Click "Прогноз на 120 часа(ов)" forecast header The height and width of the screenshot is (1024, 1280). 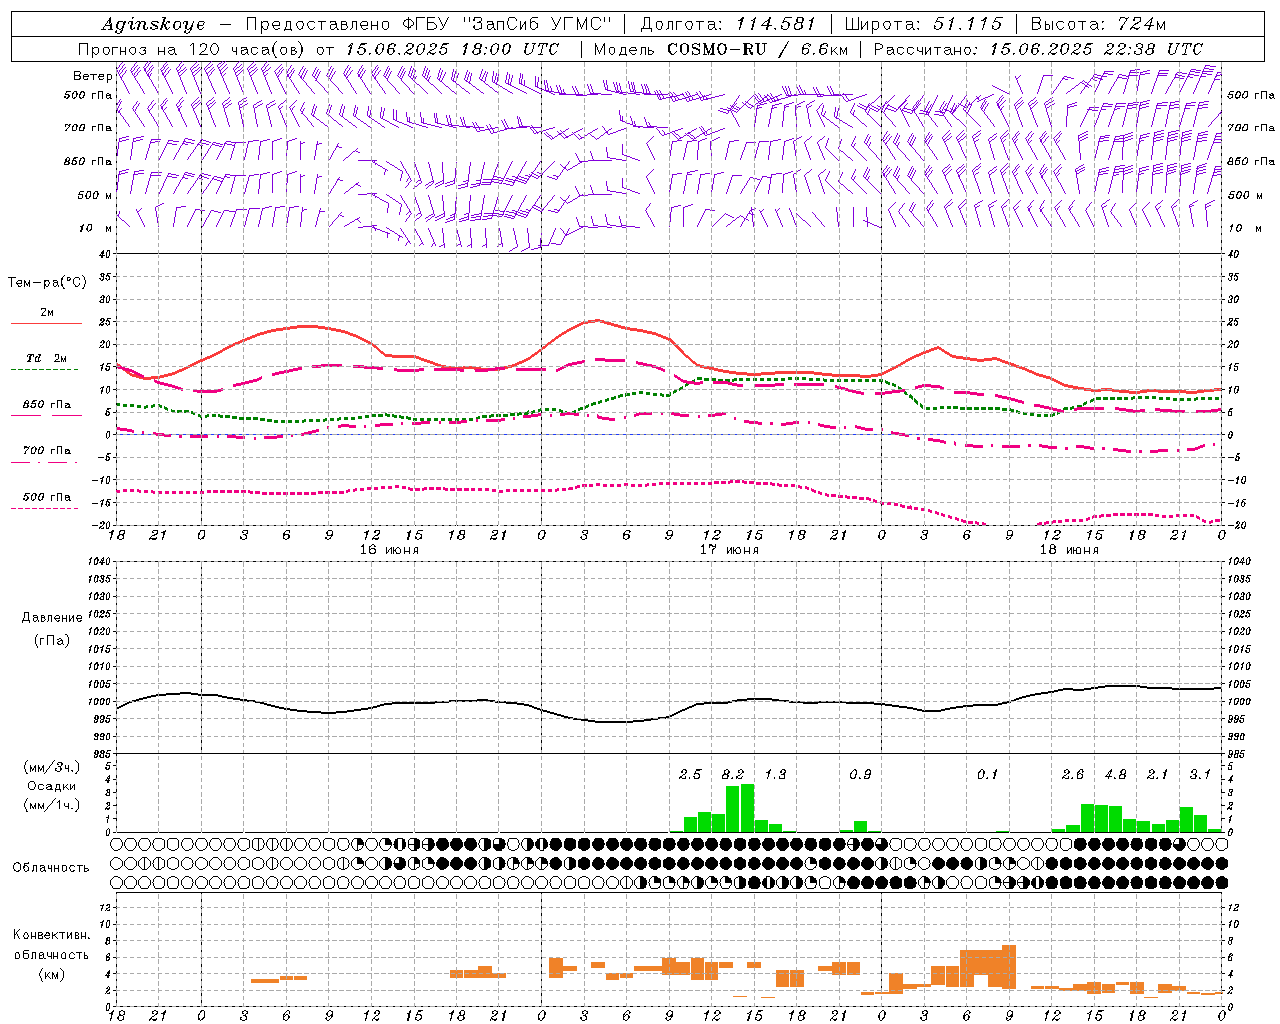click(x=193, y=49)
